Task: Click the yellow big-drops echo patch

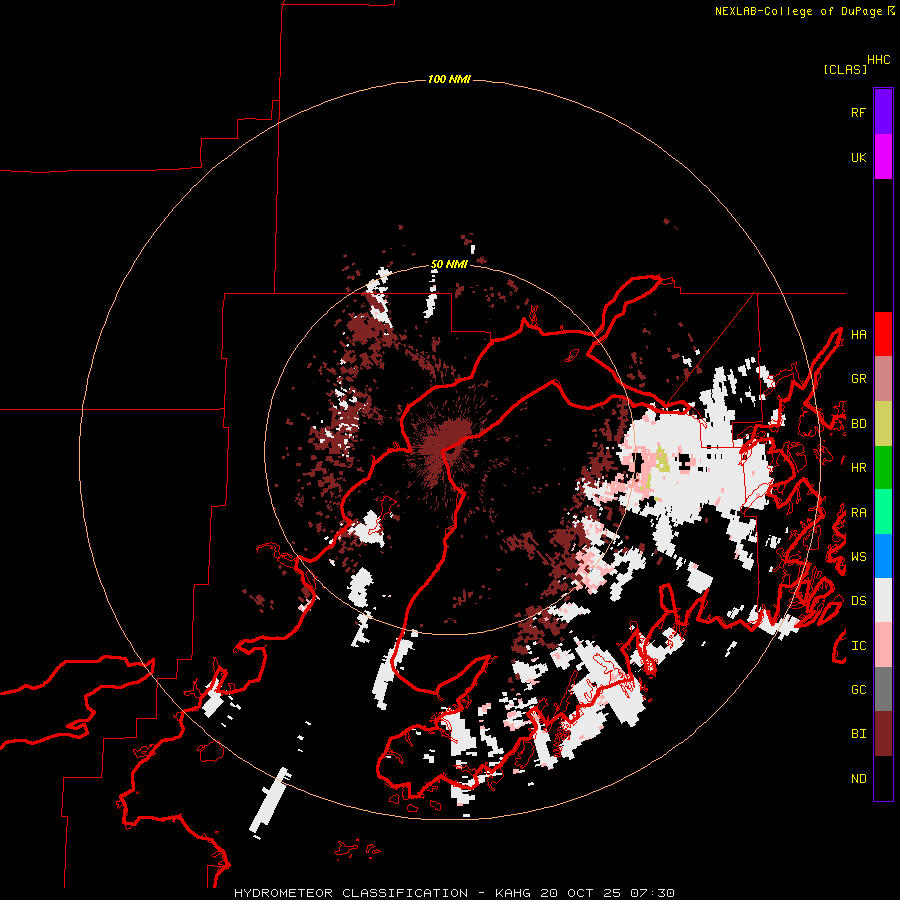Action: 662,460
